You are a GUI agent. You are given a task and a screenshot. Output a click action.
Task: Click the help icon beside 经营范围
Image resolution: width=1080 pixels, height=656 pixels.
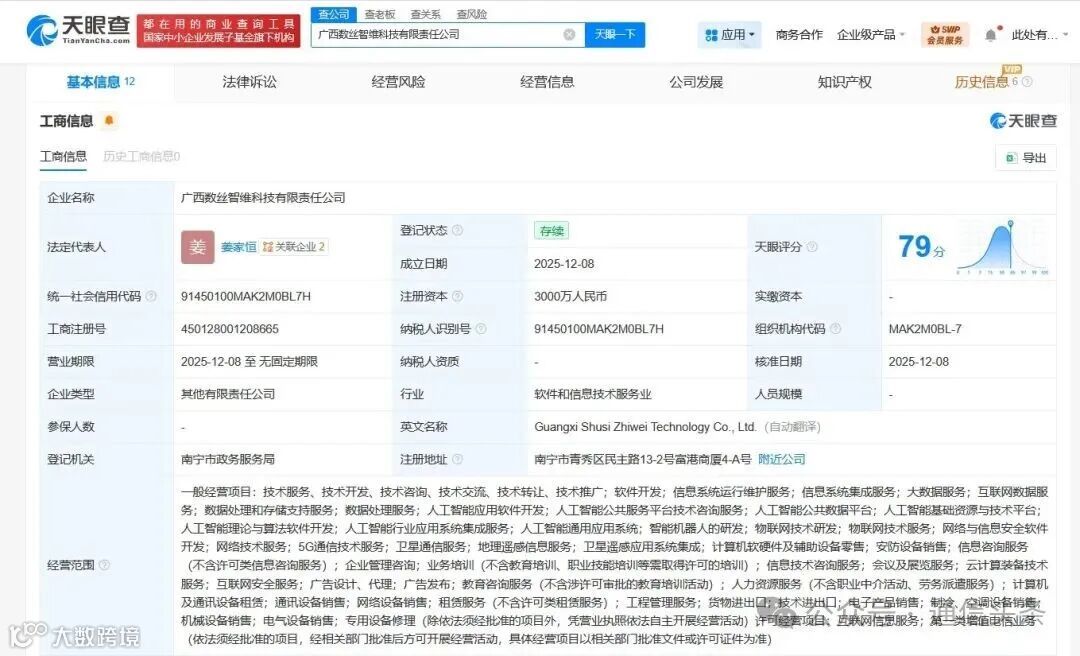[104, 565]
